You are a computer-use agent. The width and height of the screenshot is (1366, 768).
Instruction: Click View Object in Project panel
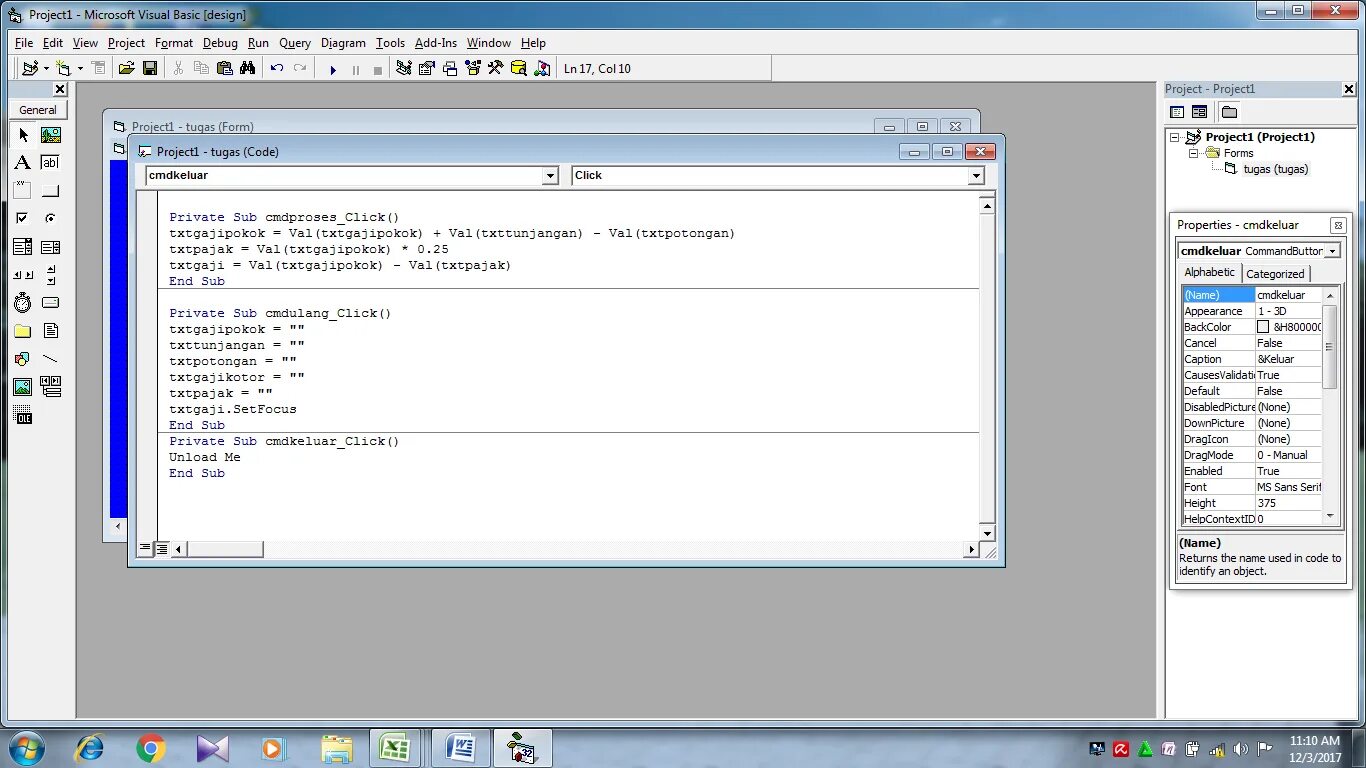[1199, 112]
